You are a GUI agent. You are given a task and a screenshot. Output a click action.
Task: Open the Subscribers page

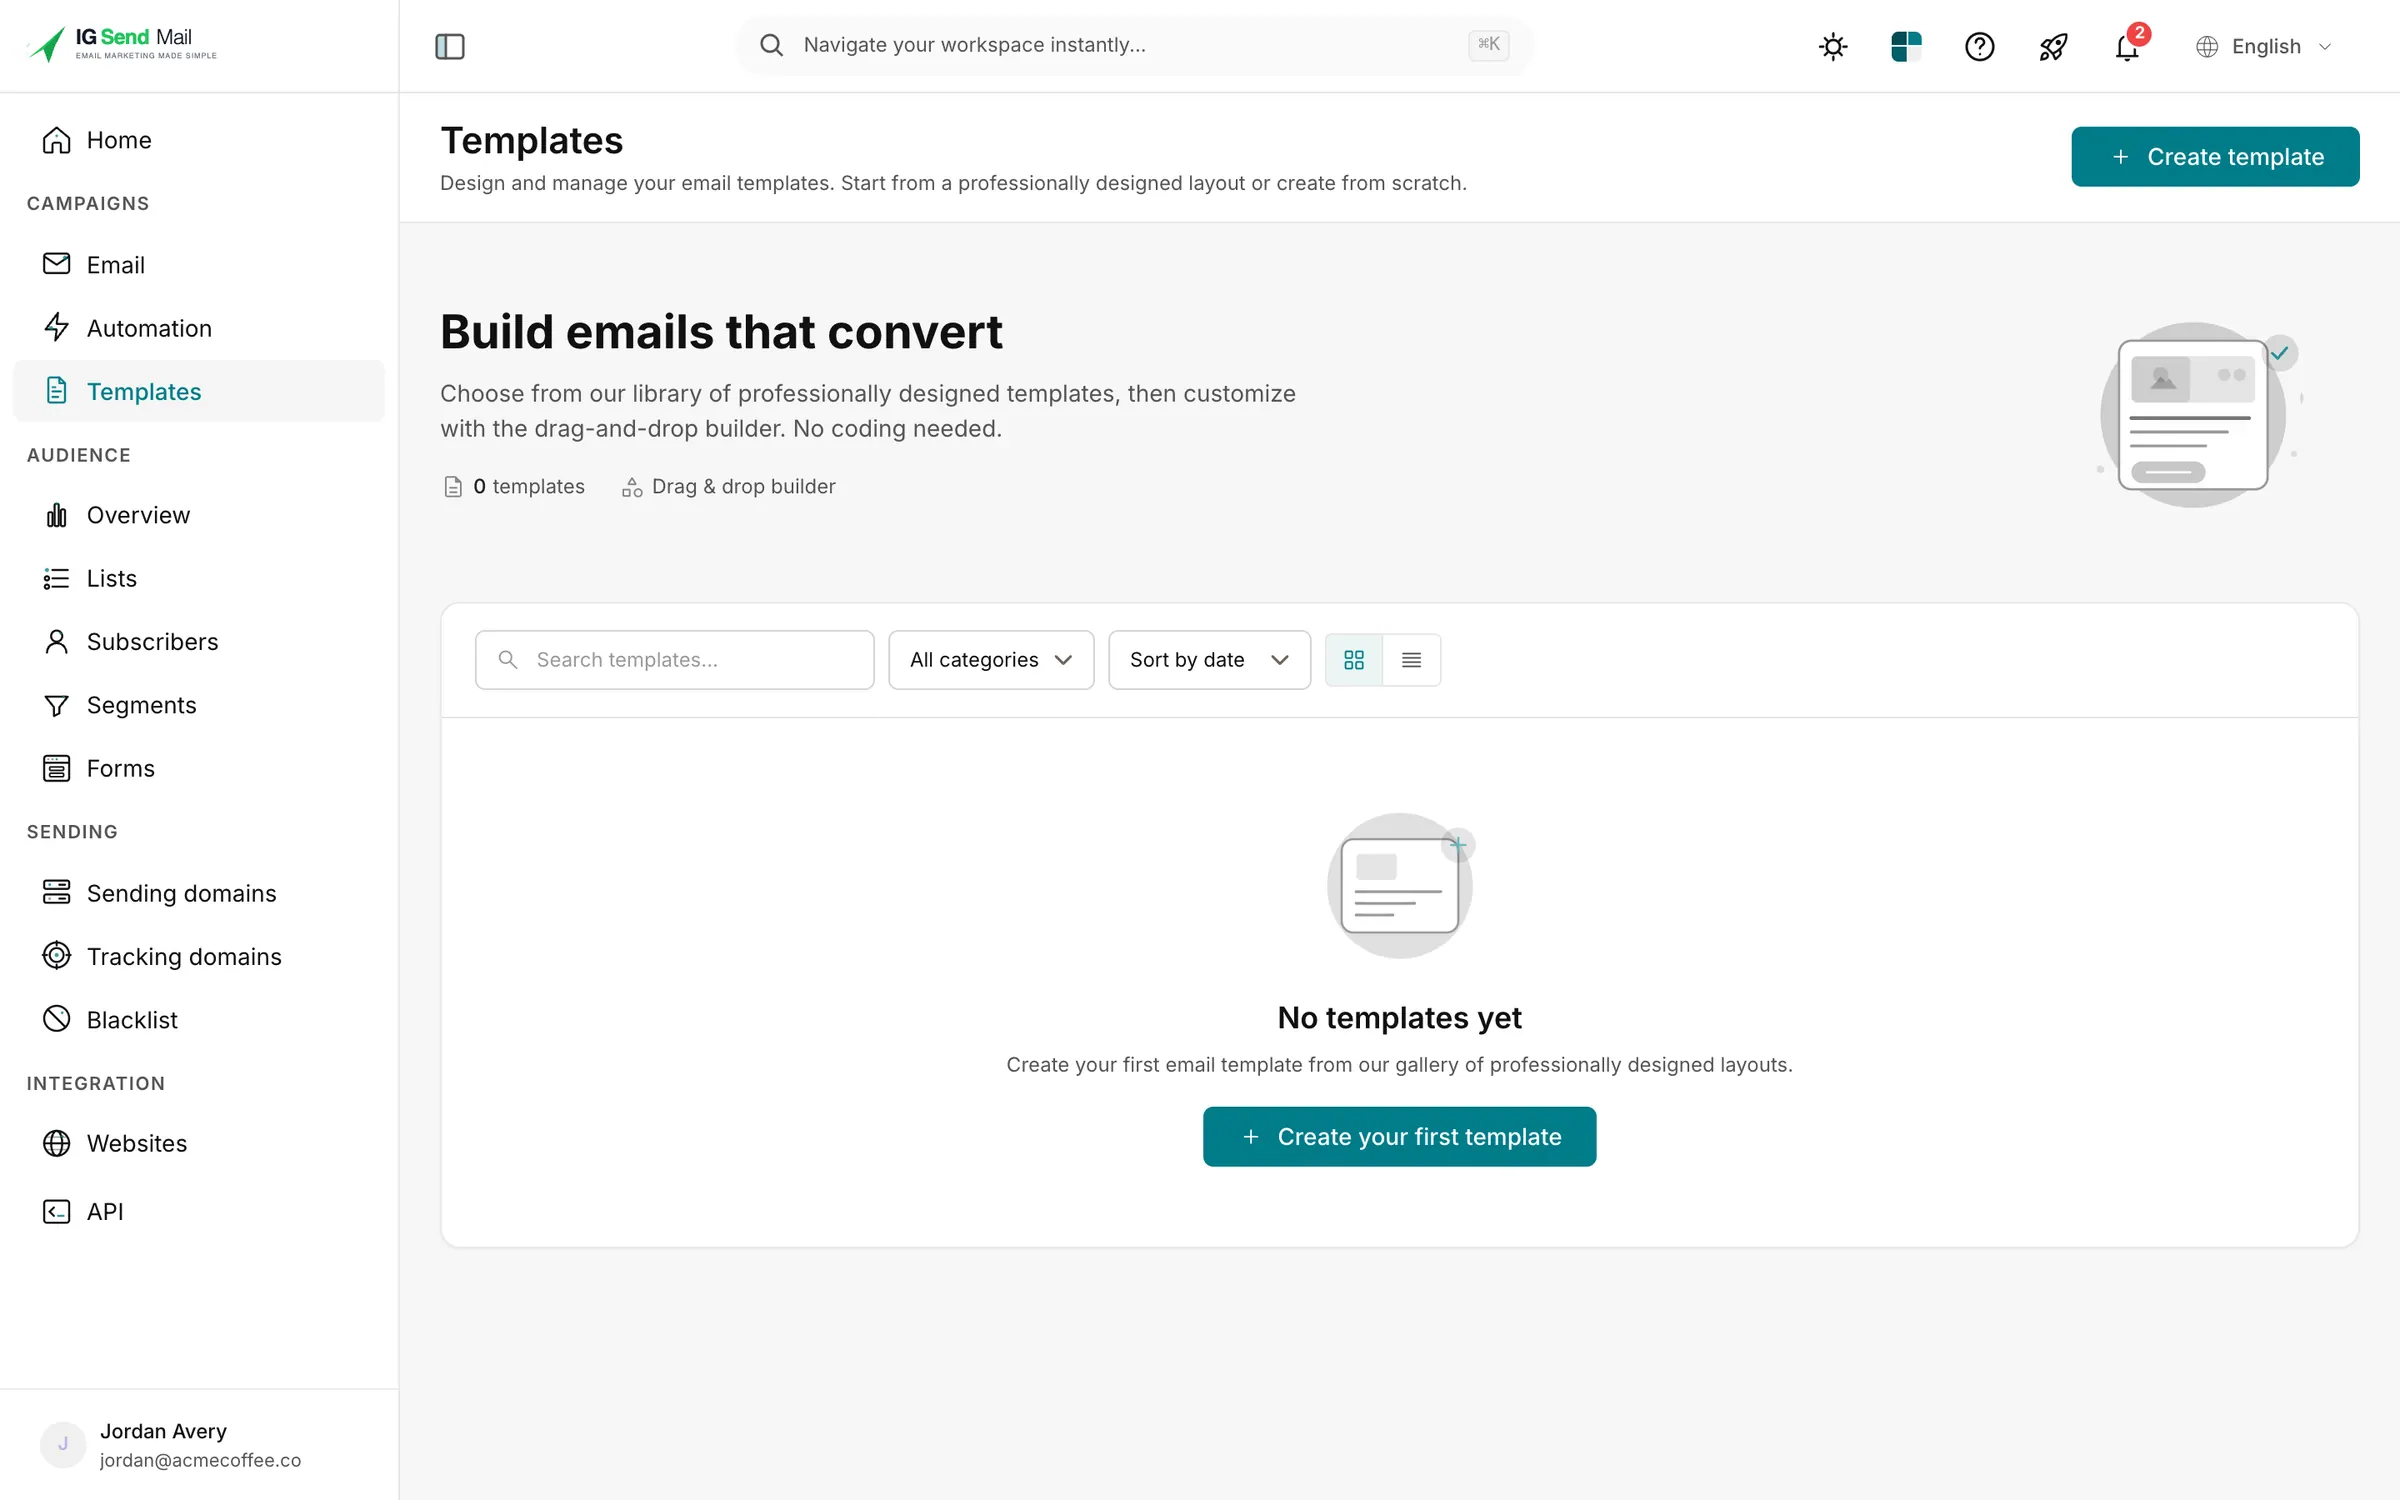198,641
